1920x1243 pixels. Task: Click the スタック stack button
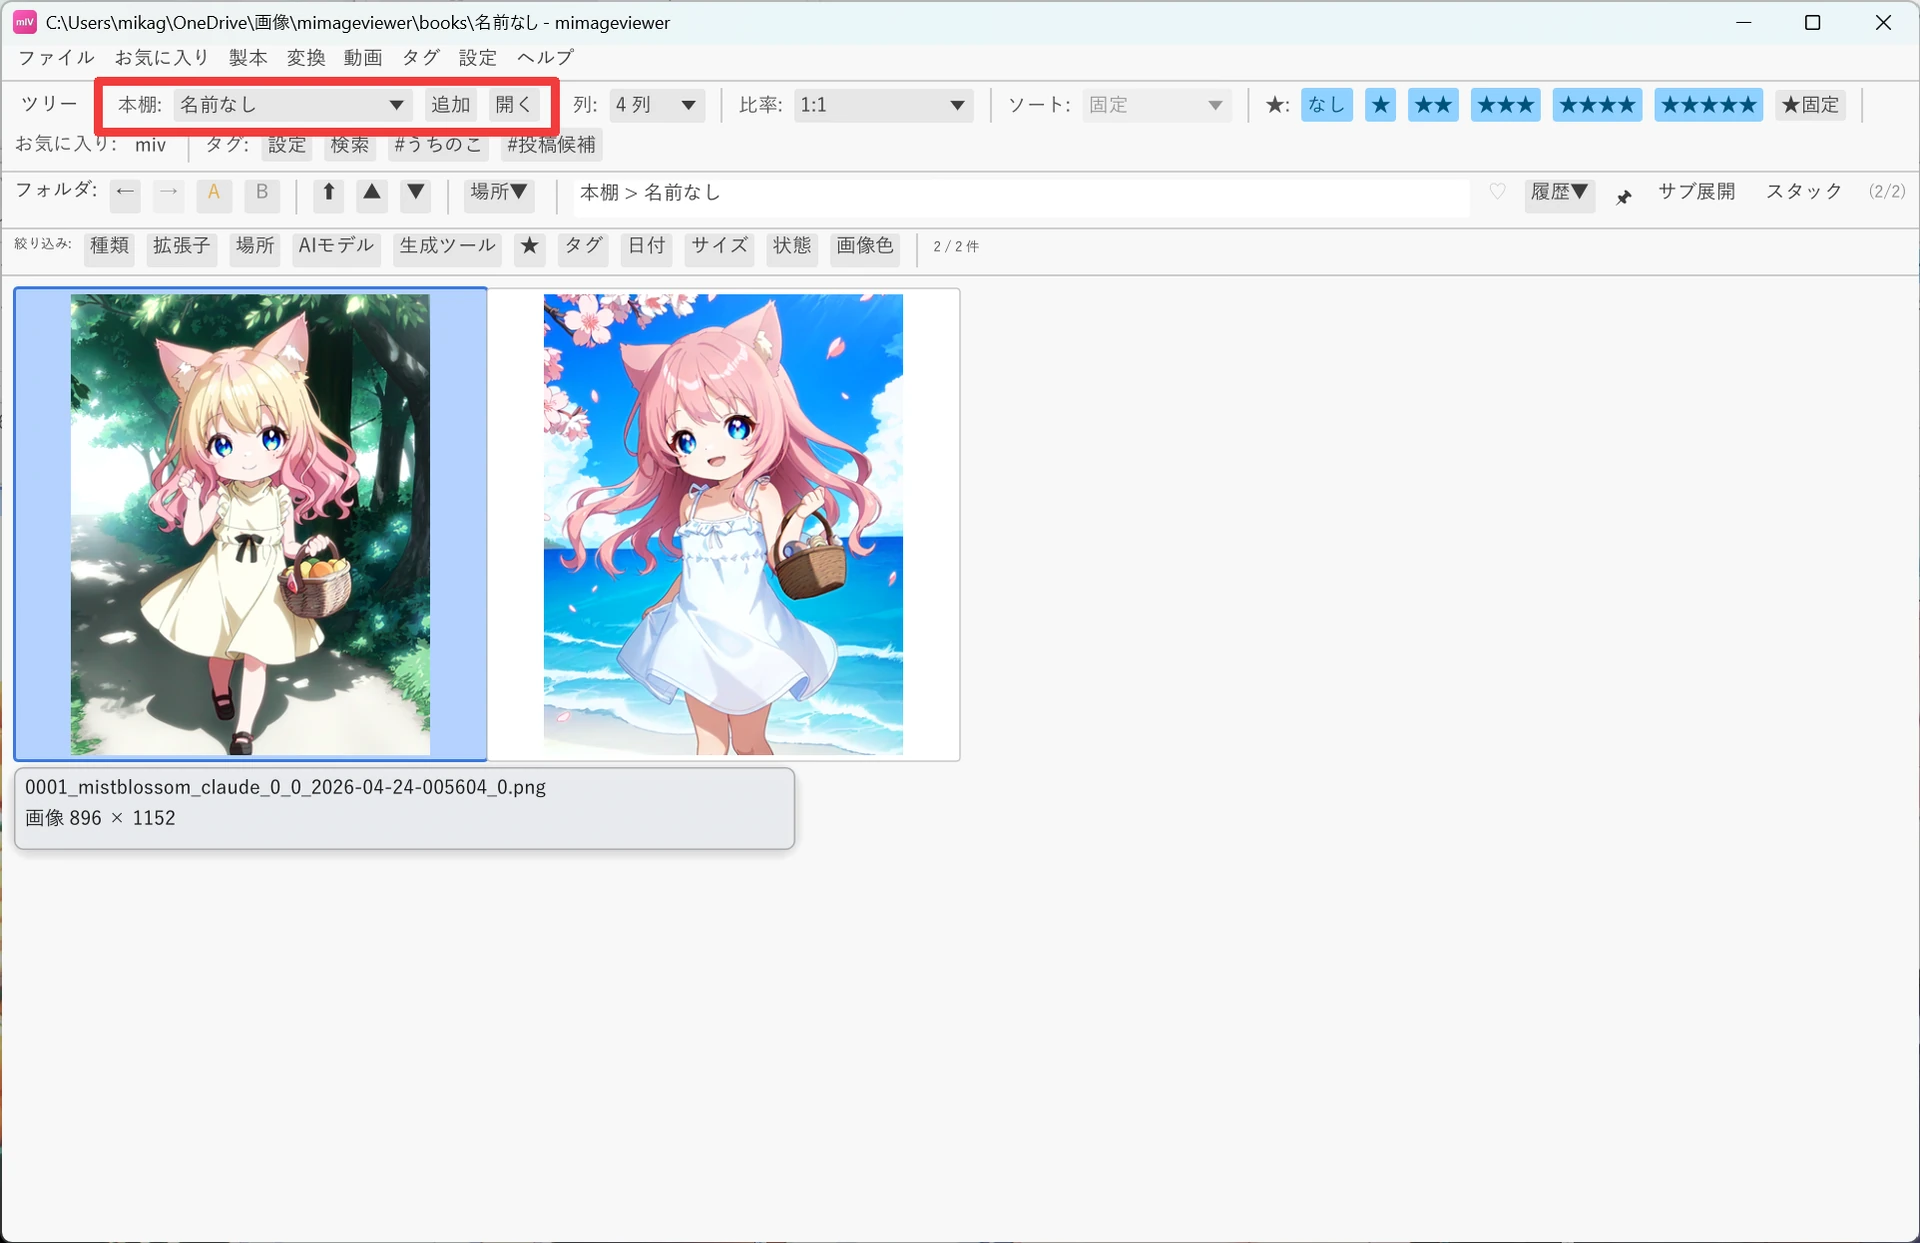1803,192
